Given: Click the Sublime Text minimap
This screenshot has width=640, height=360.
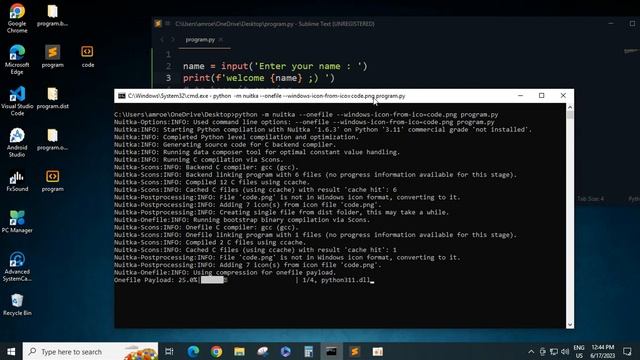Looking at the screenshot, I should tap(632, 51).
